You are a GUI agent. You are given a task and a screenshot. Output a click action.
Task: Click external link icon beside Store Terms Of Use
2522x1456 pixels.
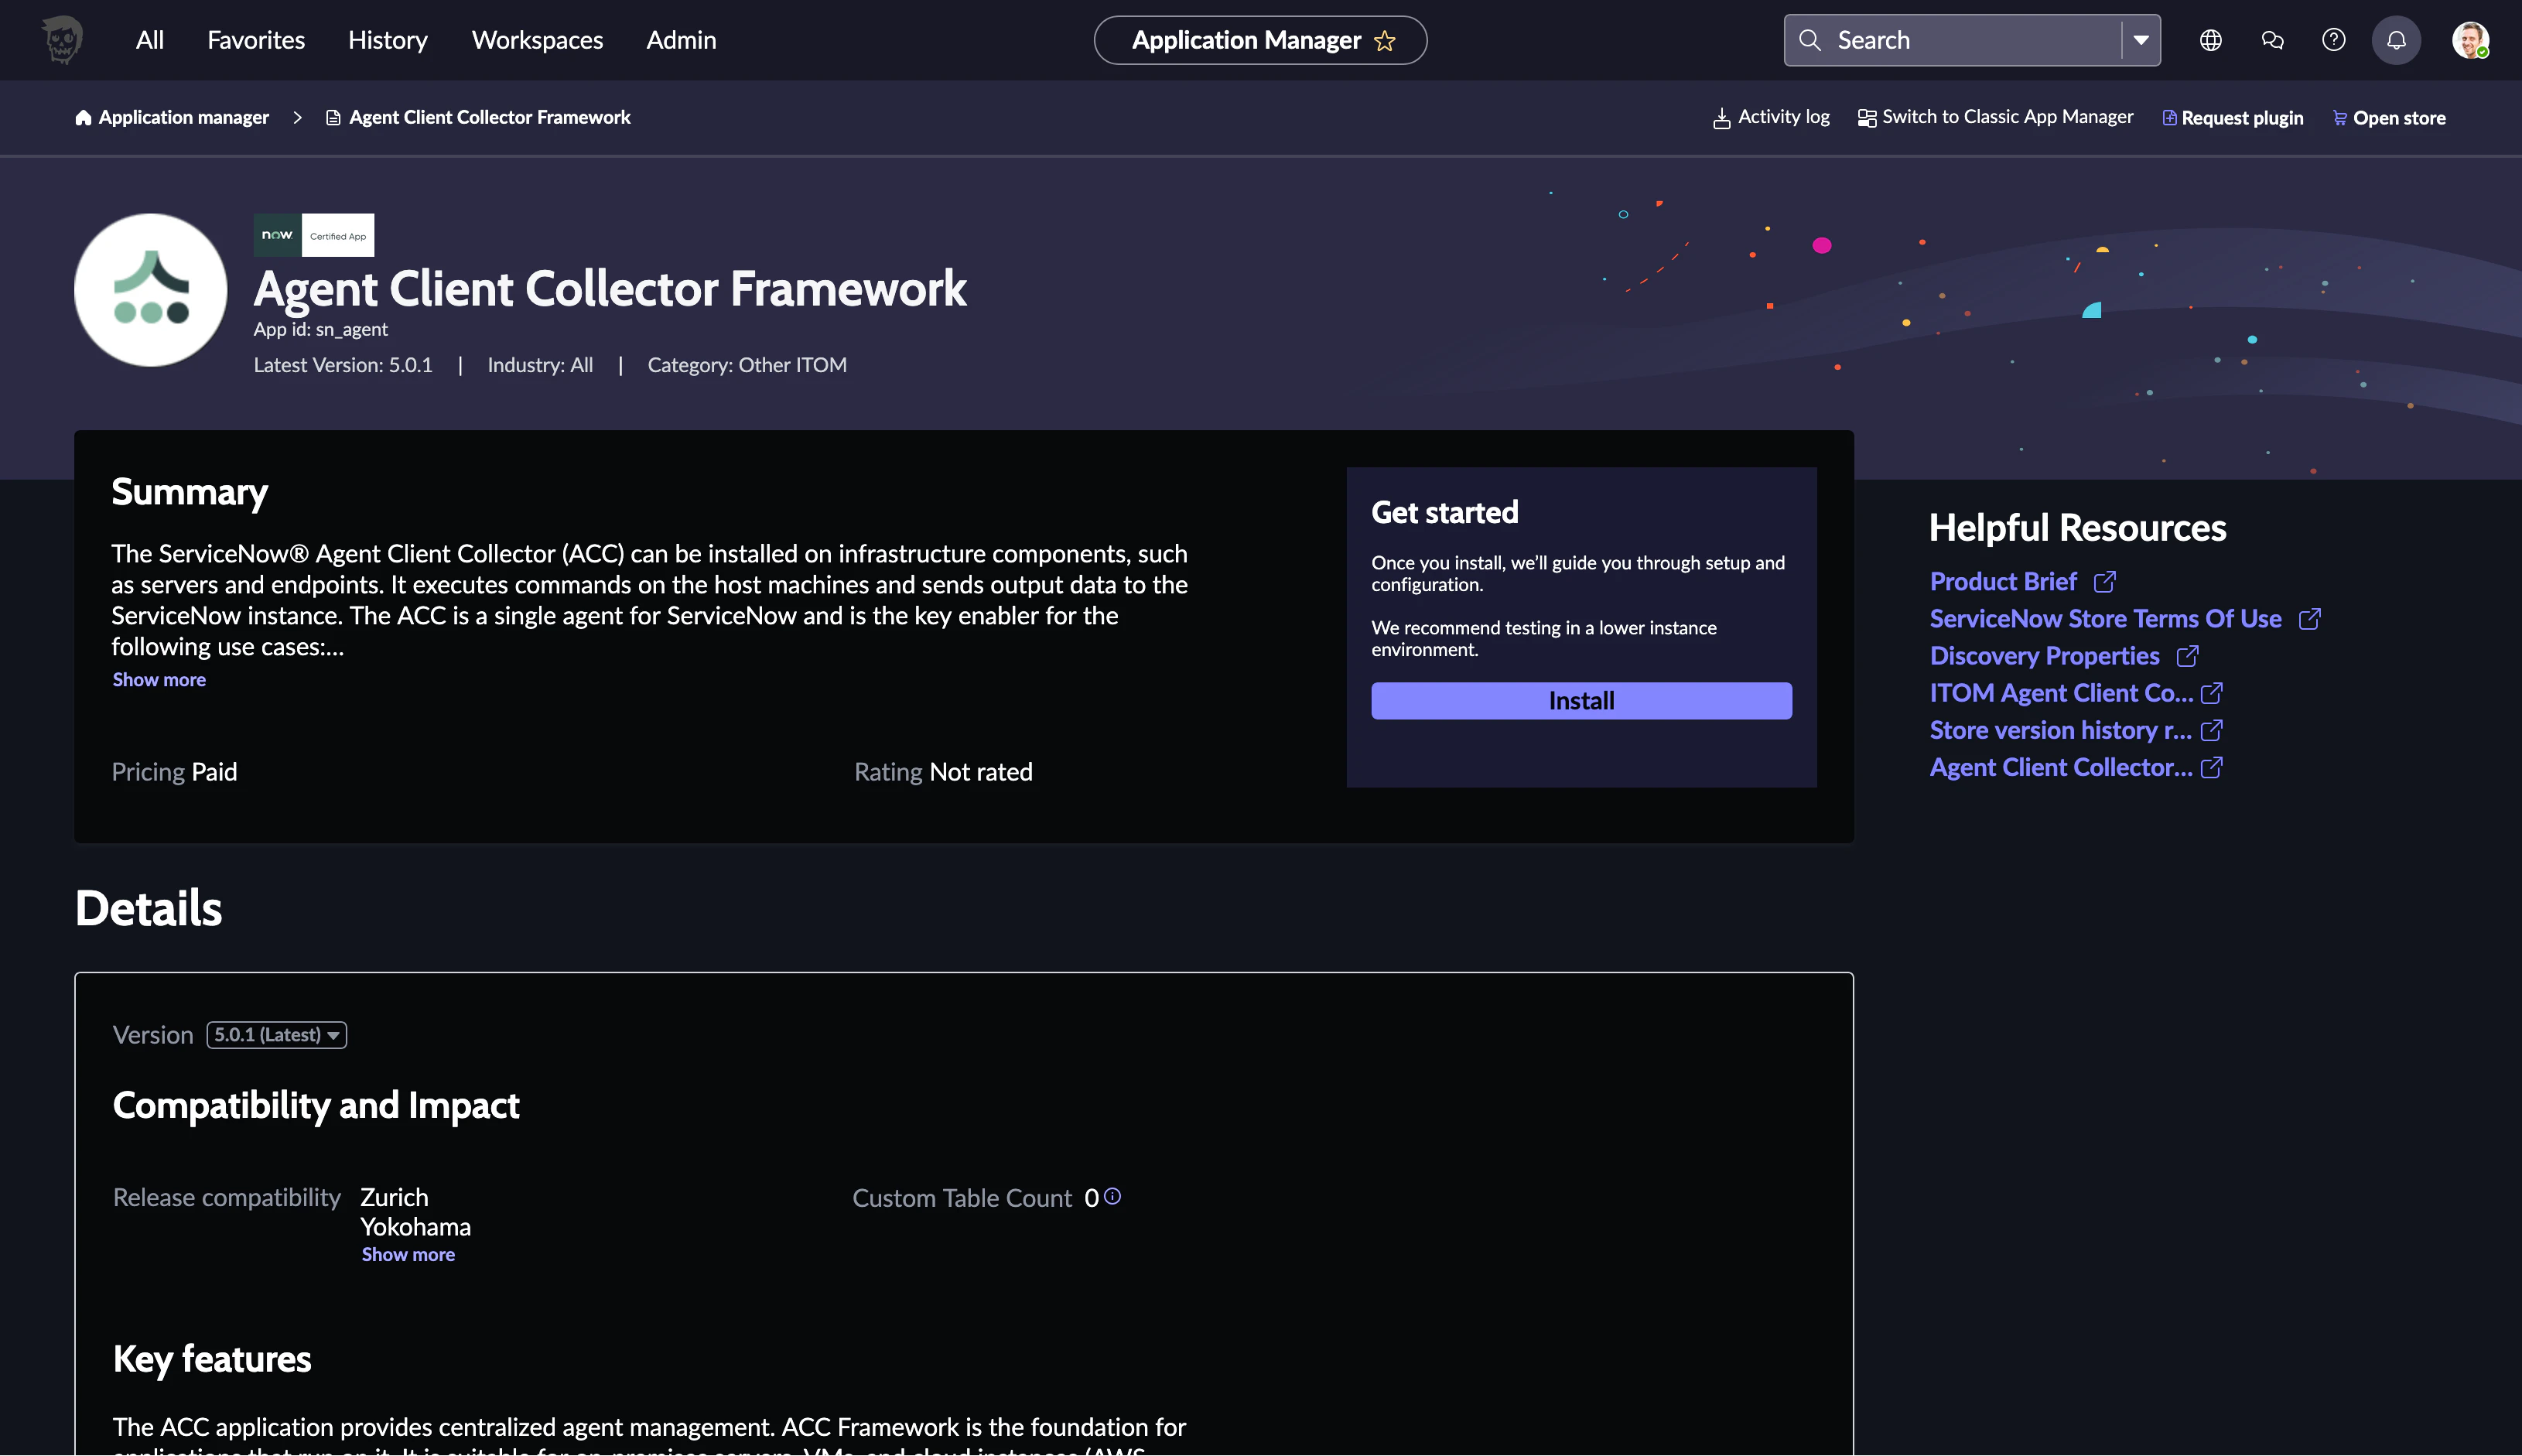pyautogui.click(x=2310, y=619)
